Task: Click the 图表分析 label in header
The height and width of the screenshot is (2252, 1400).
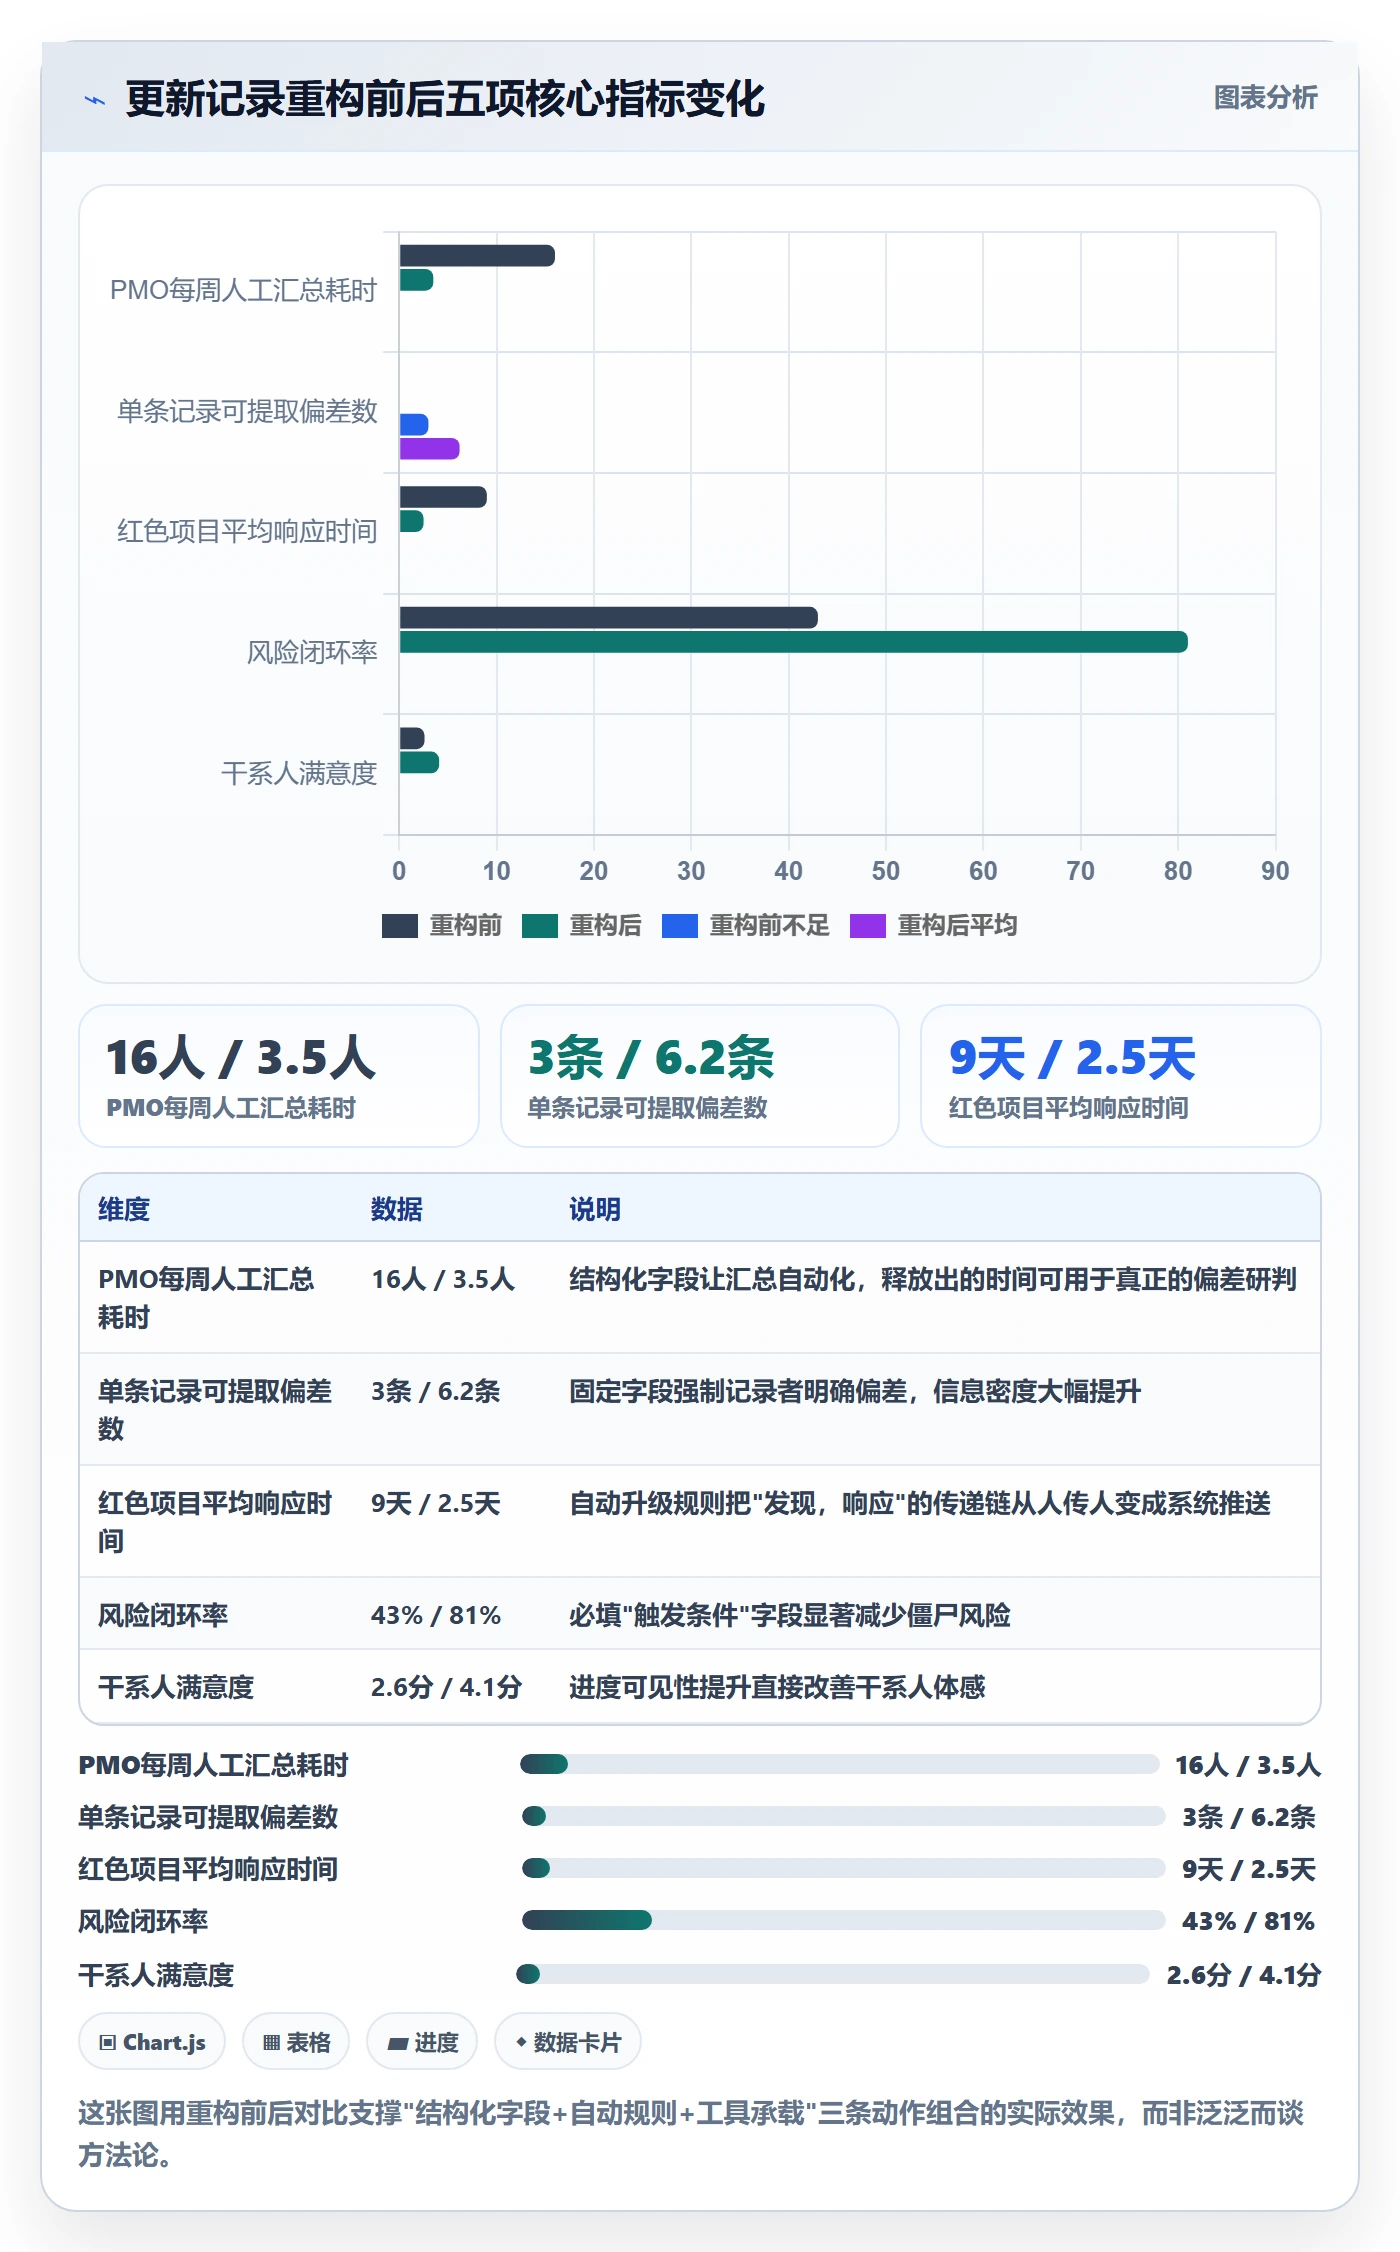Action: click(x=1265, y=97)
